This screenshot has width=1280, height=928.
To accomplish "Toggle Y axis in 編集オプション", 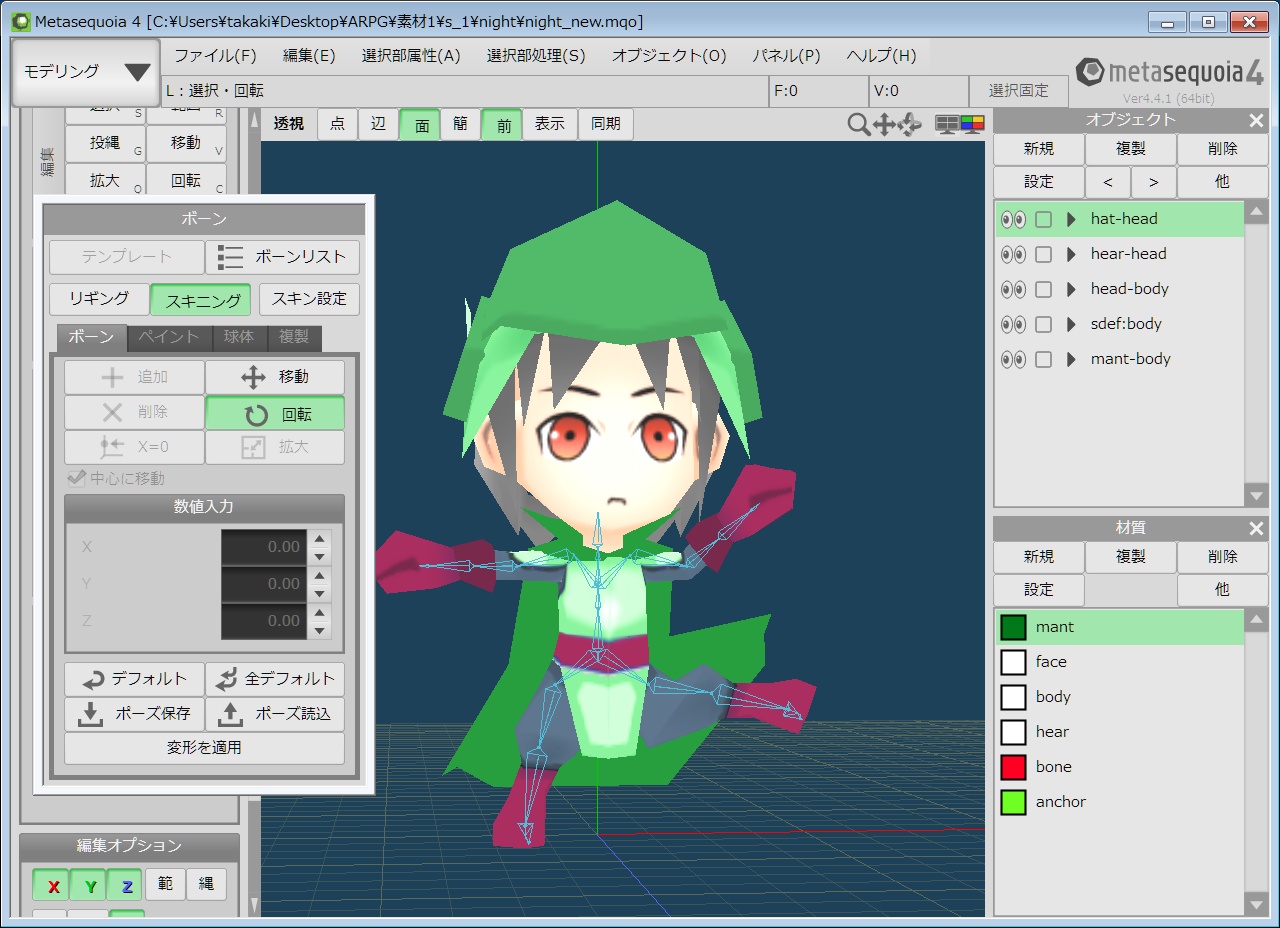I will [89, 886].
